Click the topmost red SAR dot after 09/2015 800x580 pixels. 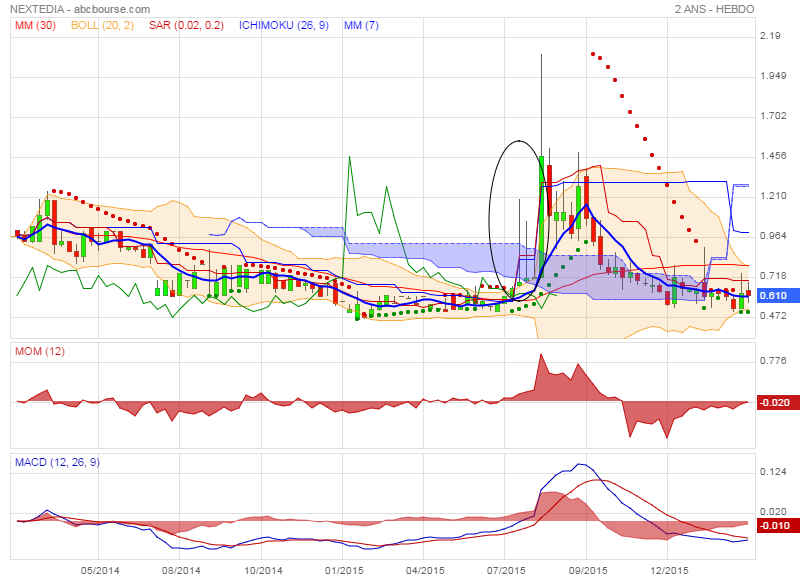coord(592,54)
